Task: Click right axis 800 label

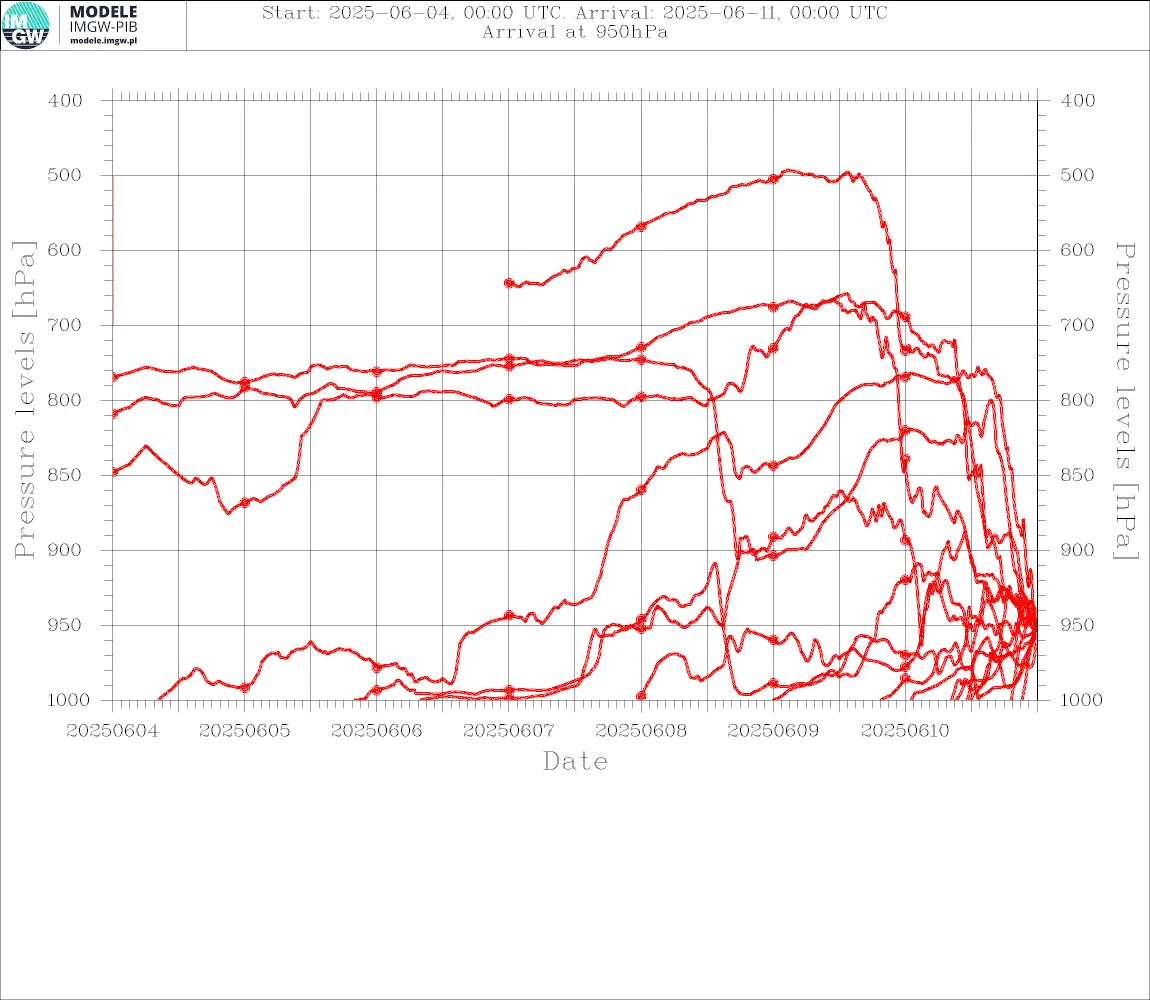Action: pos(1077,401)
